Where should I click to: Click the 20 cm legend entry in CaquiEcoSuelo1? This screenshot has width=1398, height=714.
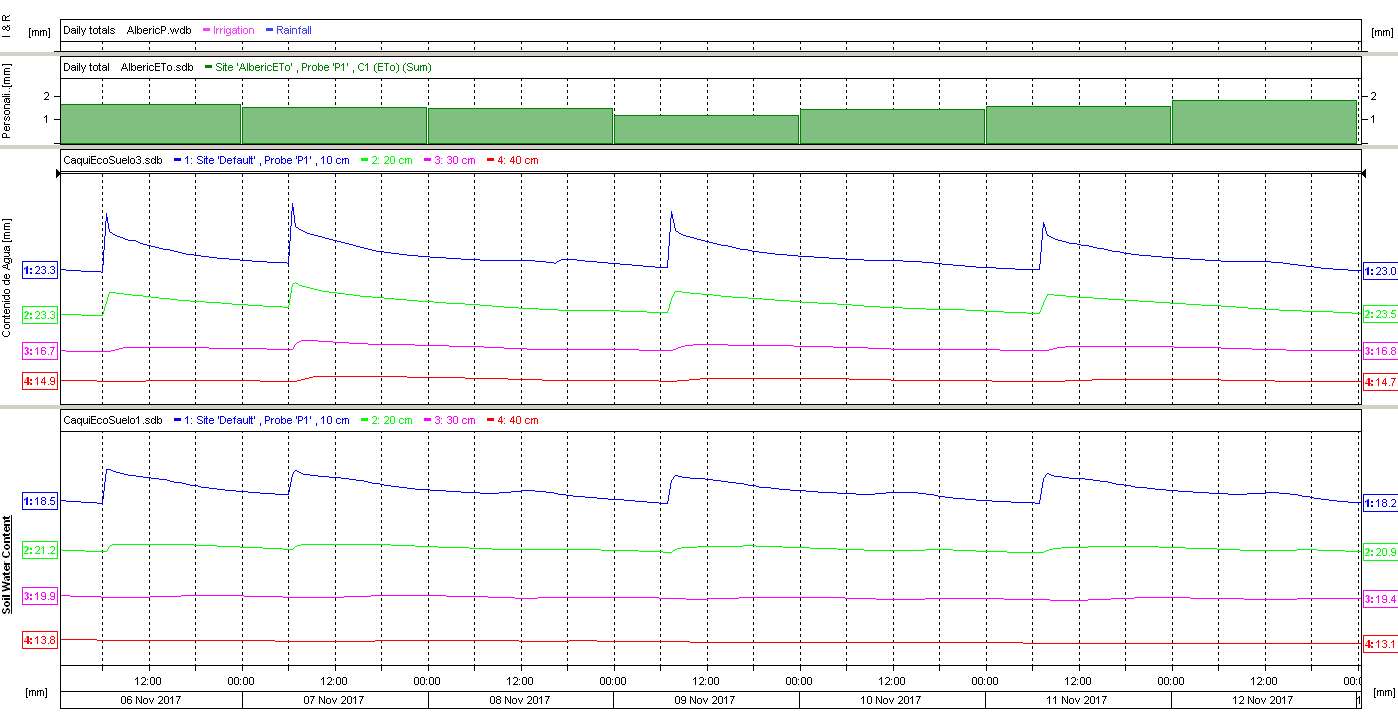[x=386, y=420]
